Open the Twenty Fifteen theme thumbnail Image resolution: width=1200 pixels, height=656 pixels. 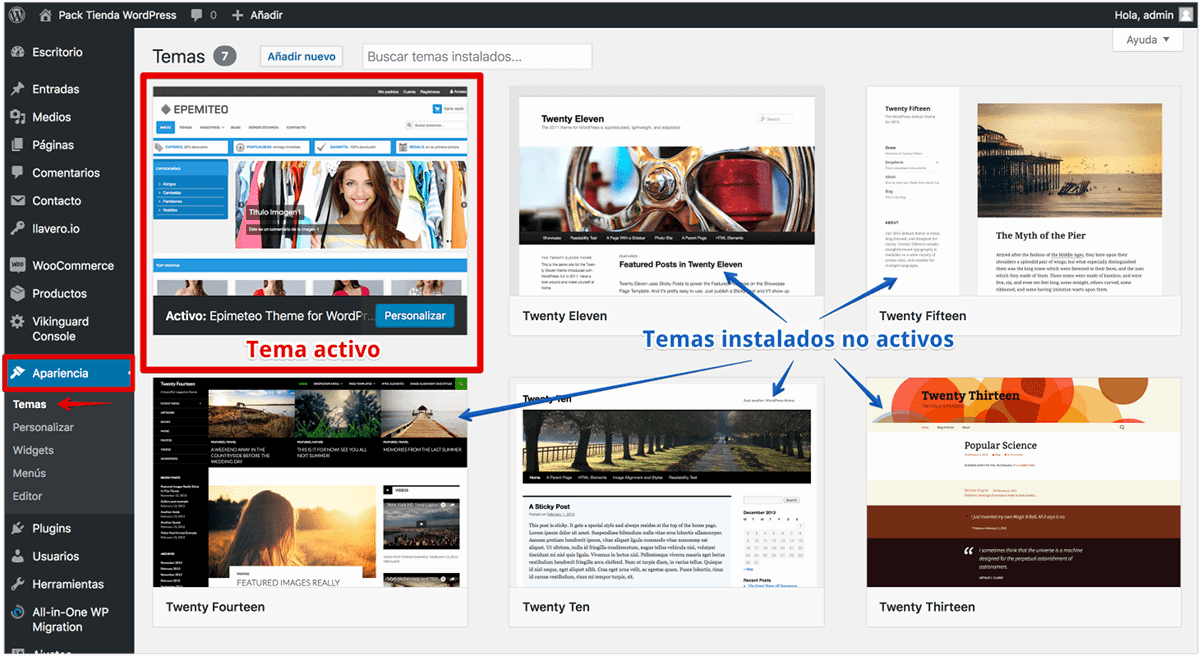click(1024, 191)
